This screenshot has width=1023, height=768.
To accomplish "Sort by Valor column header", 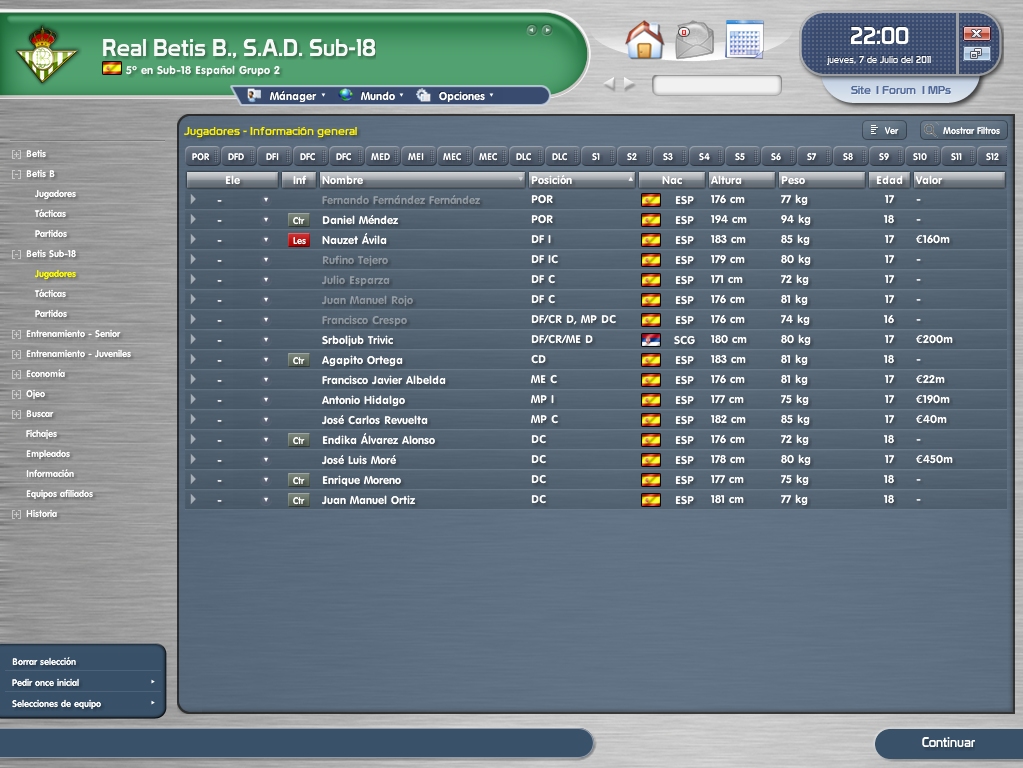I will [x=959, y=180].
